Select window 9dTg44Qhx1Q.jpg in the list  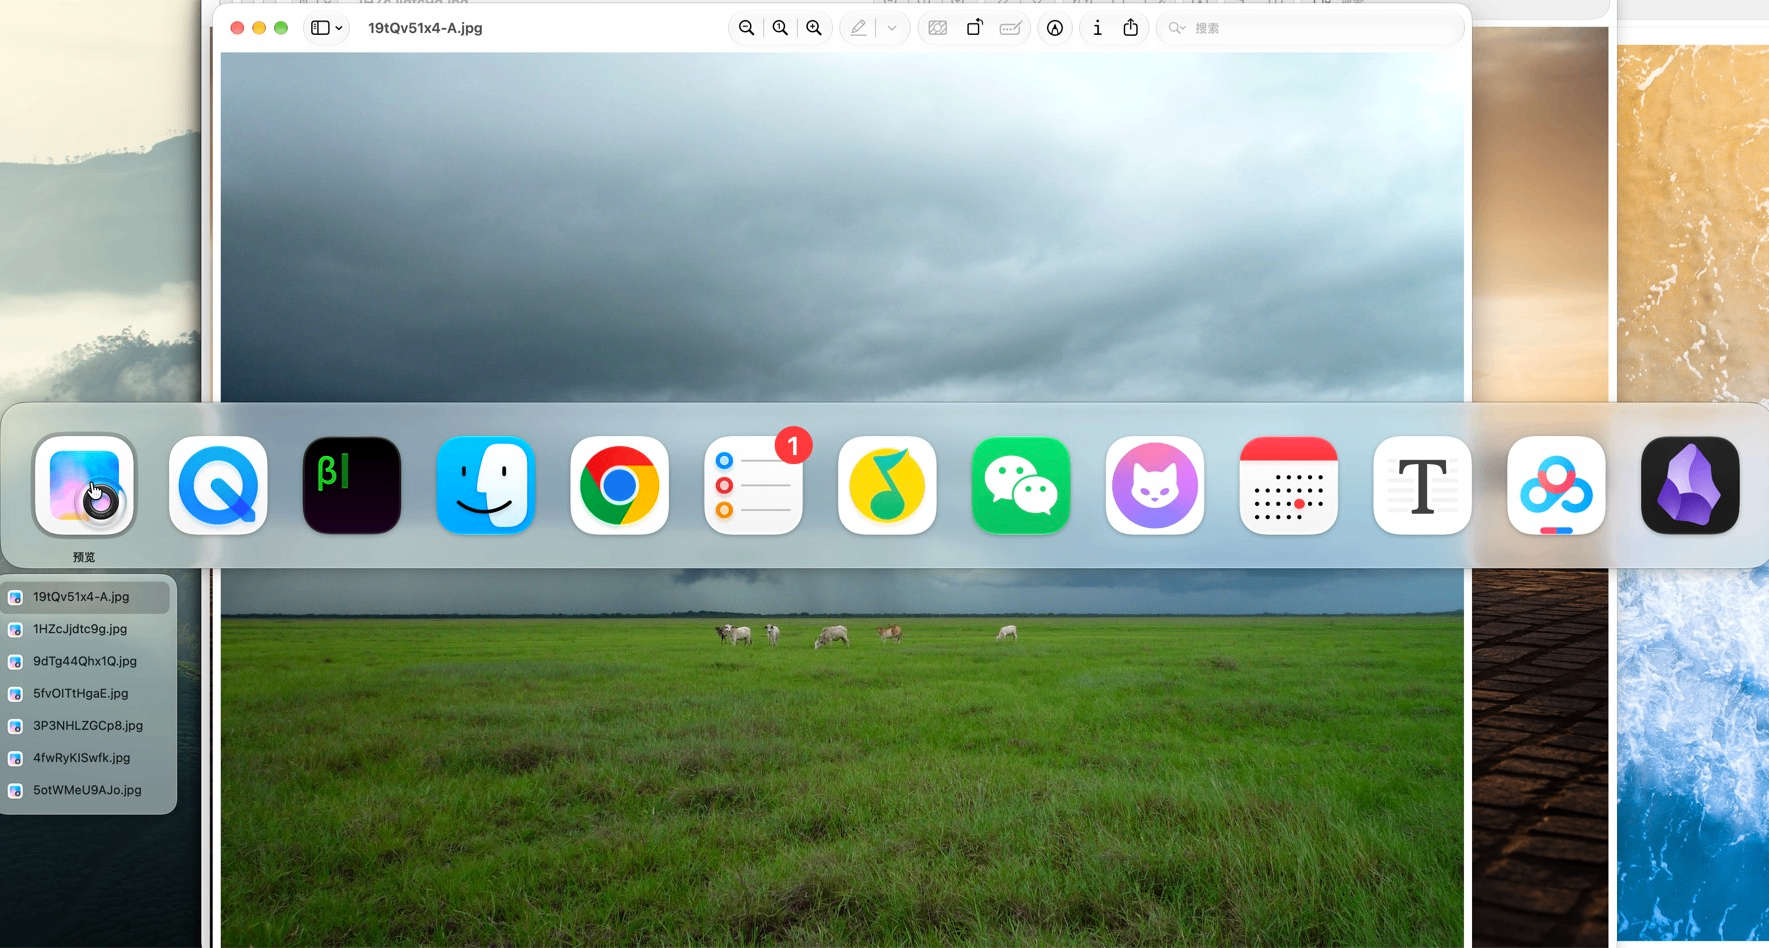click(x=86, y=661)
